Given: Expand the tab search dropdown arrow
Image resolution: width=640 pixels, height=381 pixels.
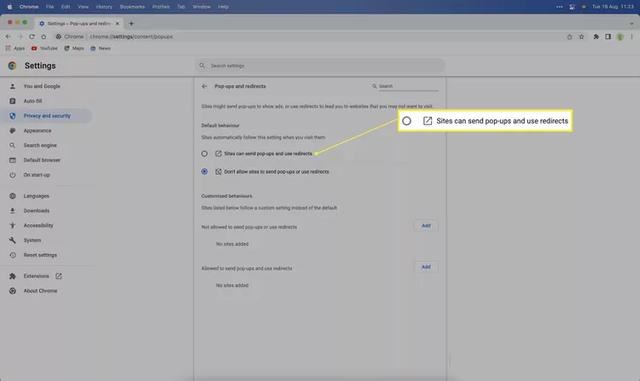Looking at the screenshot, I should (x=631, y=24).
